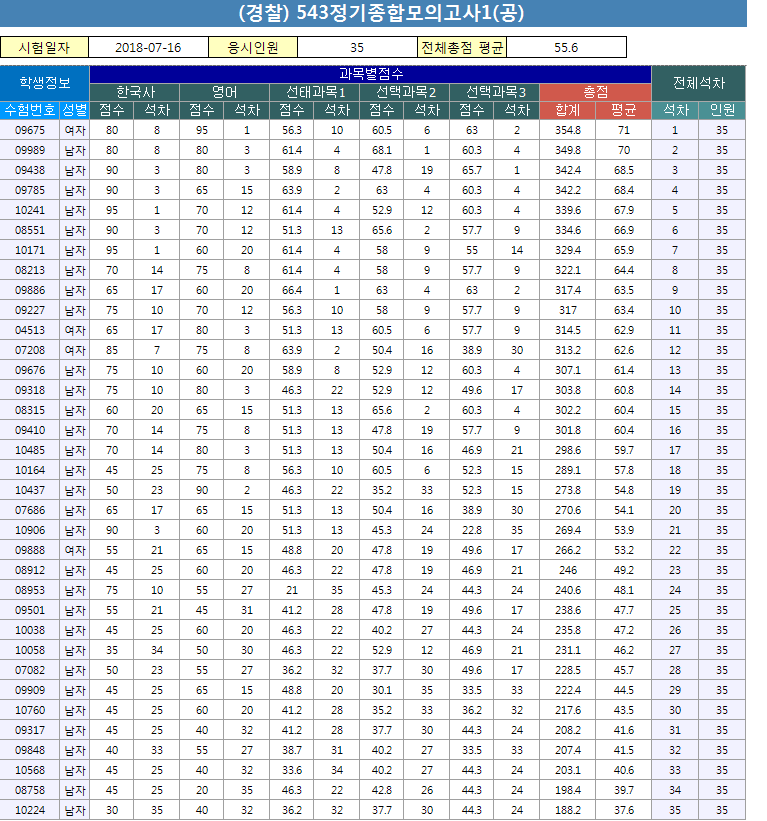Click the 합계 column header
The height and width of the screenshot is (821, 767).
point(568,110)
